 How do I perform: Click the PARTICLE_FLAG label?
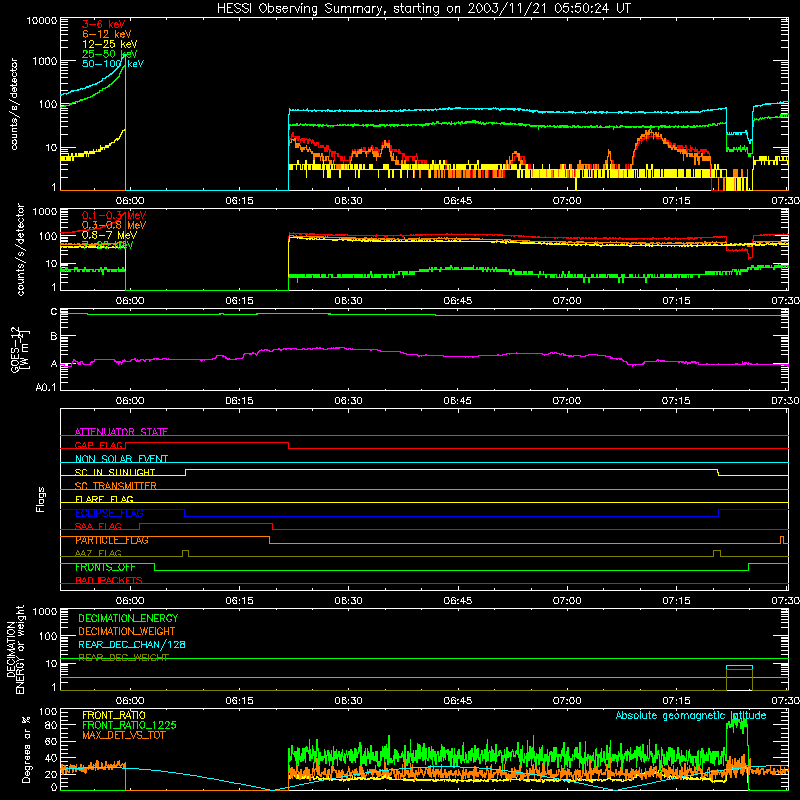click(x=112, y=540)
